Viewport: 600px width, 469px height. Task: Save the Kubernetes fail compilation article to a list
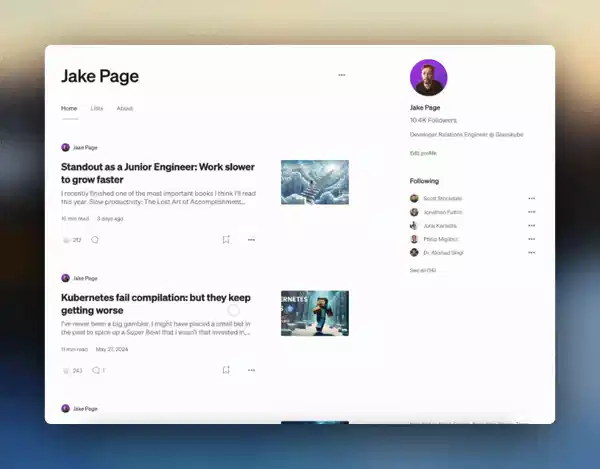click(x=226, y=370)
